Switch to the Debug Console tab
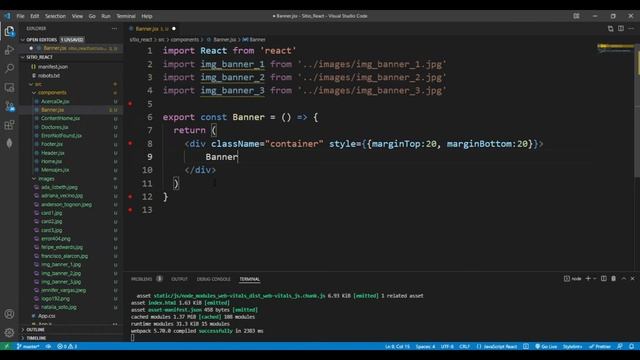Viewport: 640px width, 360px height. (x=213, y=279)
